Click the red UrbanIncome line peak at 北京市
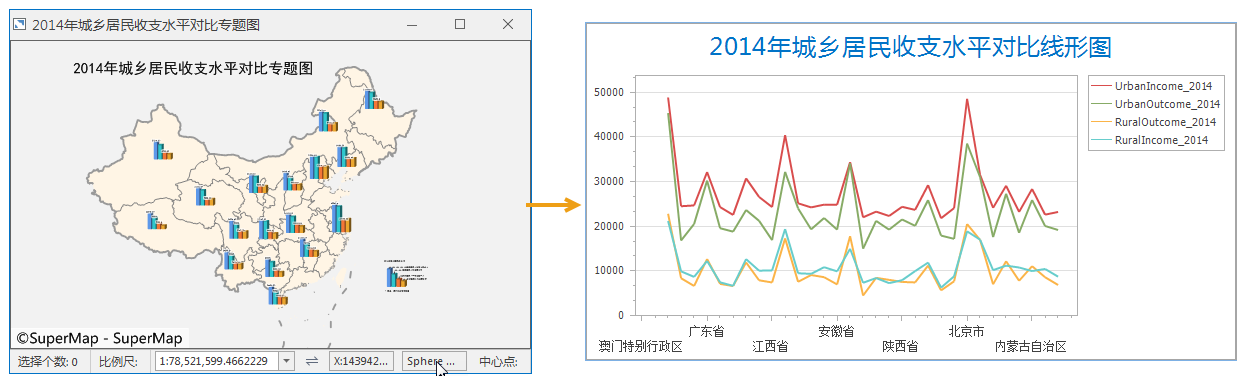Viewport: 1241px width, 376px height. [x=967, y=99]
